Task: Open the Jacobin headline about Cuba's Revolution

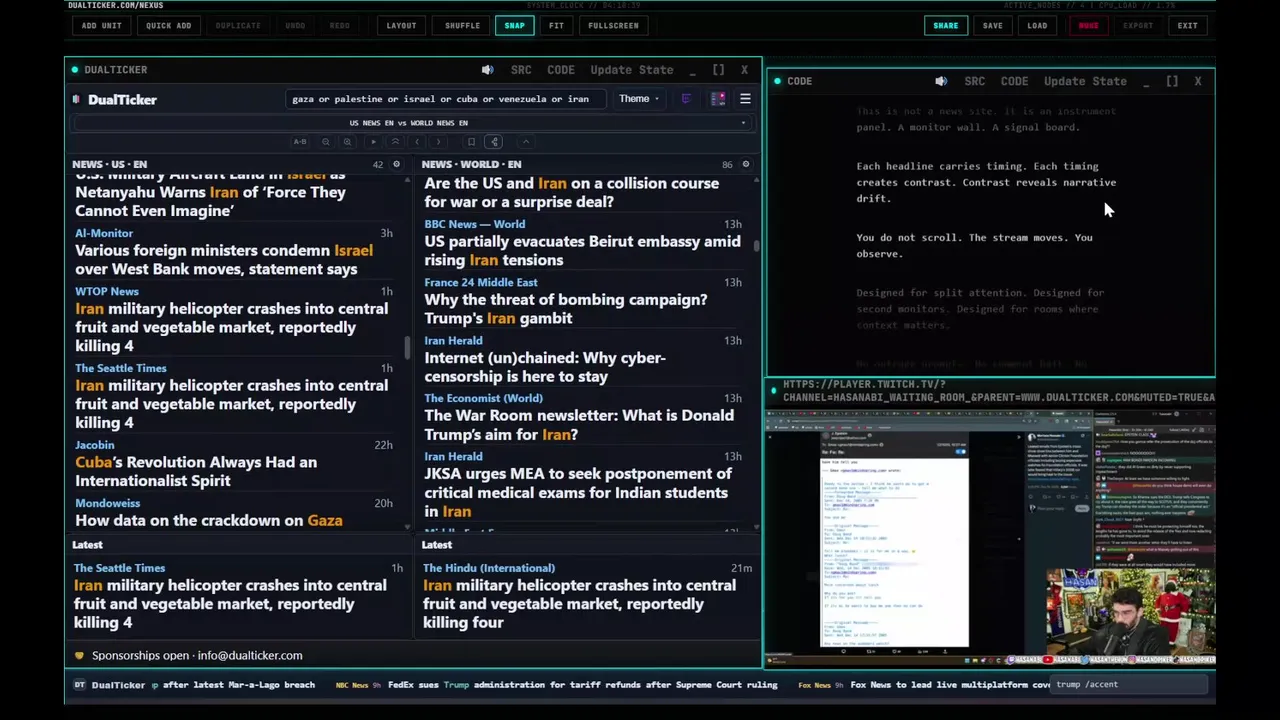Action: [196, 472]
